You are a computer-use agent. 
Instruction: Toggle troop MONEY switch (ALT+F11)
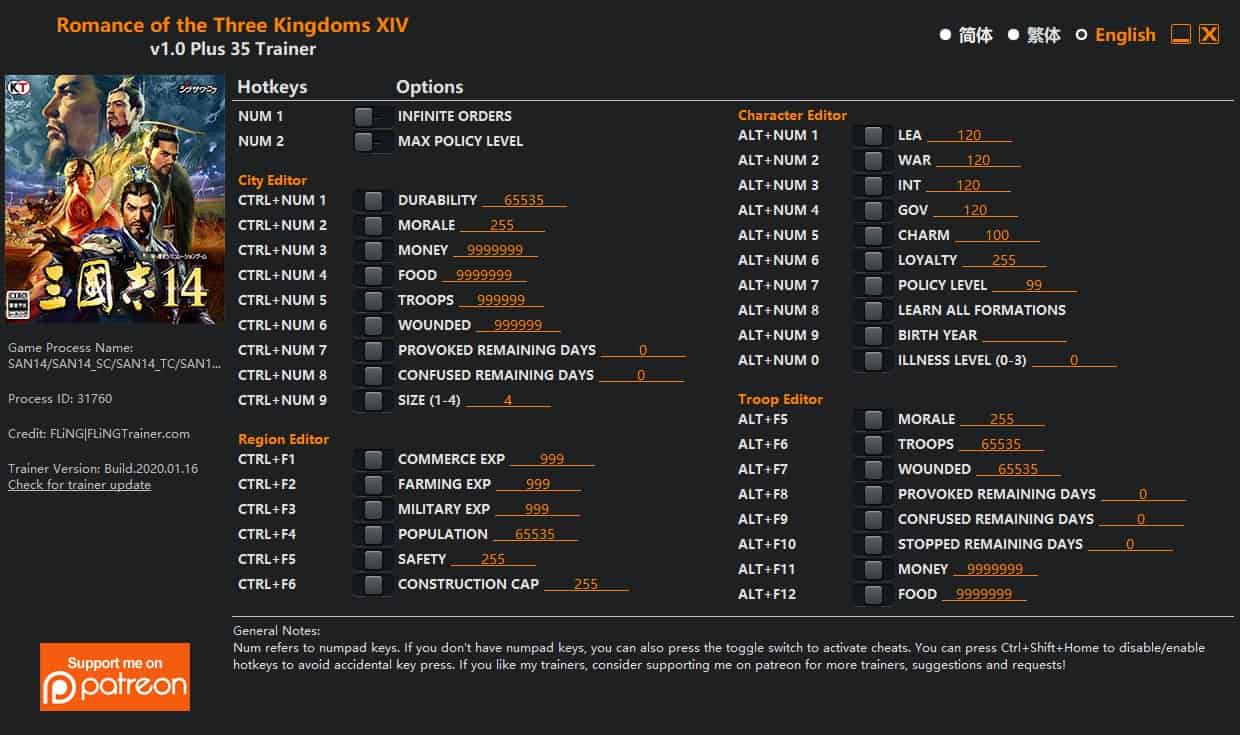tap(873, 569)
